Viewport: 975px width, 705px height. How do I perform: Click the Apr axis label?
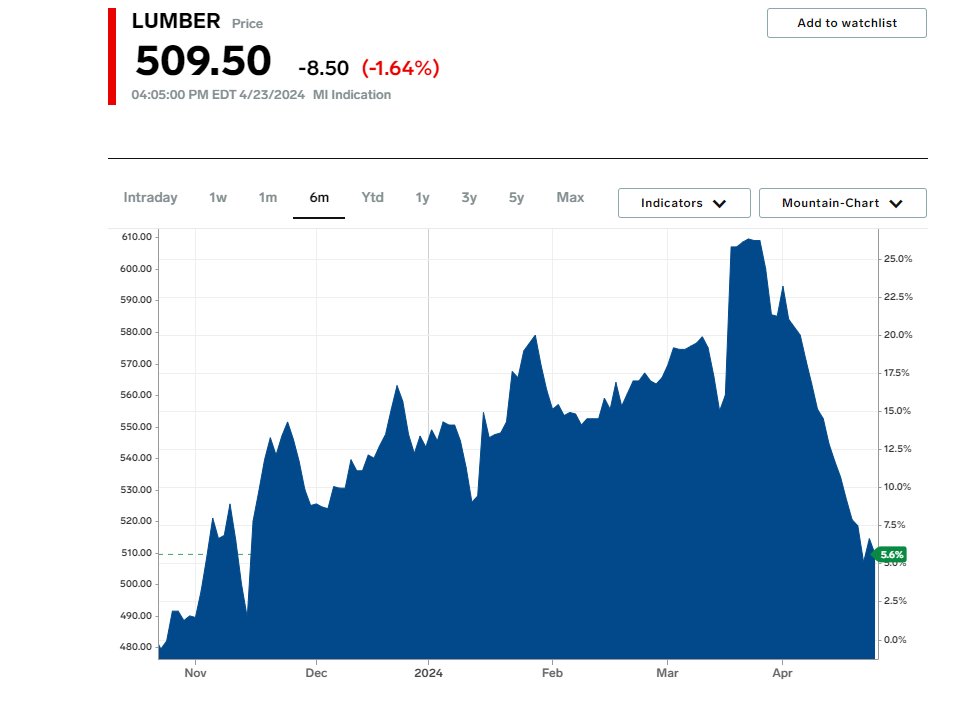[782, 673]
